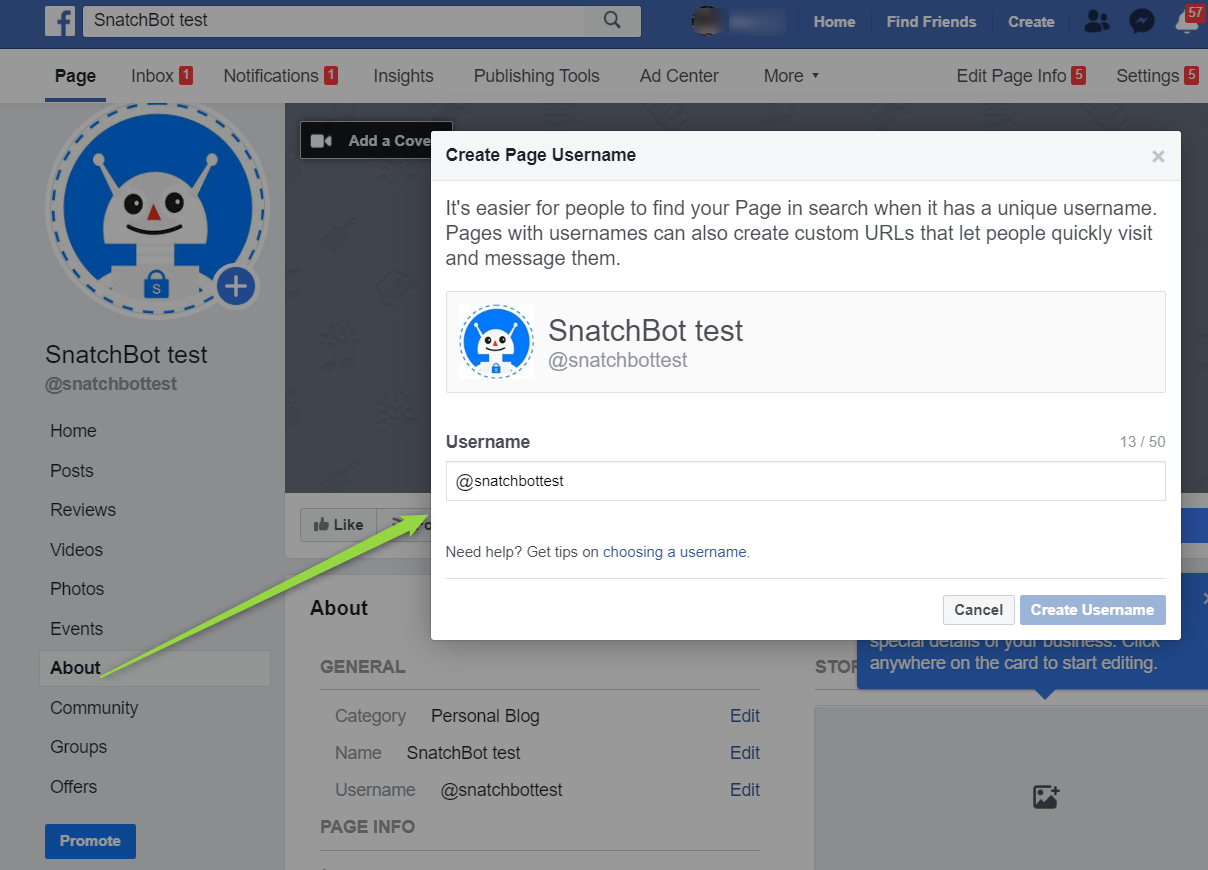
Task: Click the Facebook logo icon
Action: 60,21
